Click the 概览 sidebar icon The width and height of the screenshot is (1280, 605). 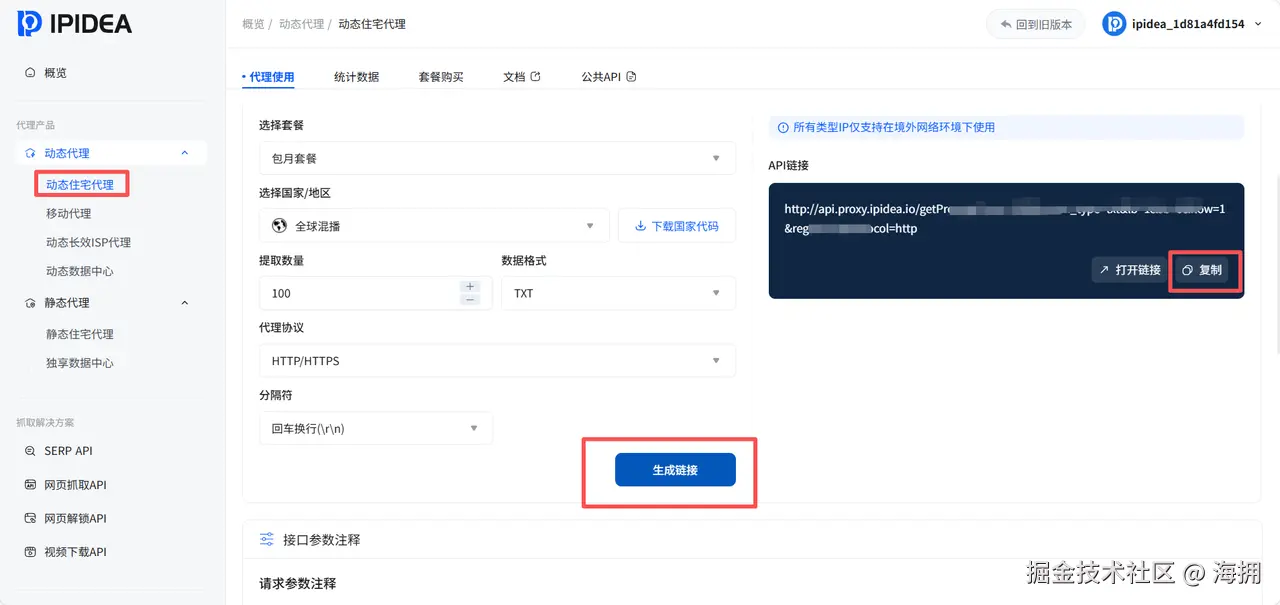tap(30, 73)
